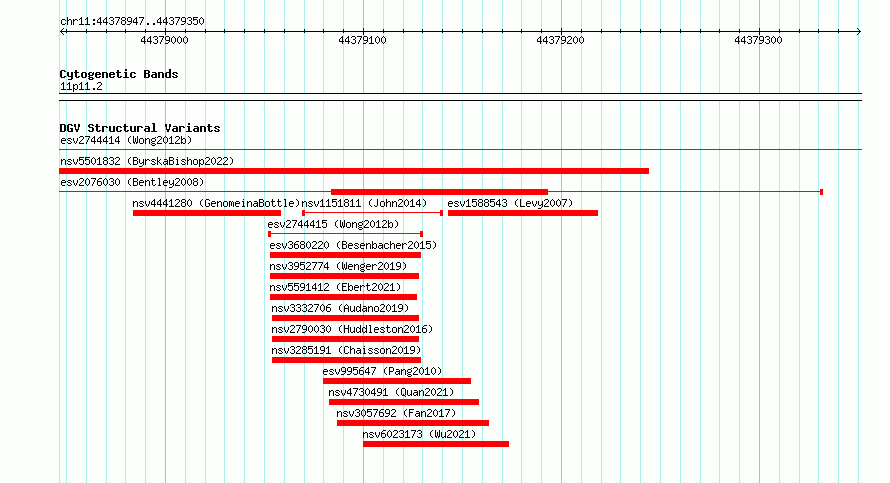This screenshot has height=483, width=890.
Task: Select the red bar under nsv6023173
Action: click(x=436, y=444)
